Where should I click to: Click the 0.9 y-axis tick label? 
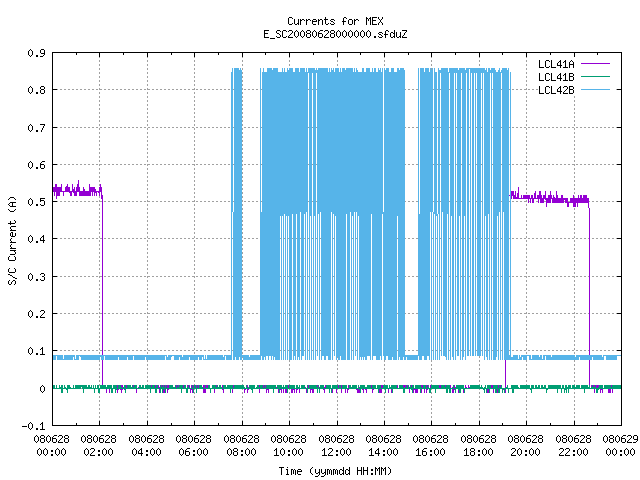pos(36,53)
